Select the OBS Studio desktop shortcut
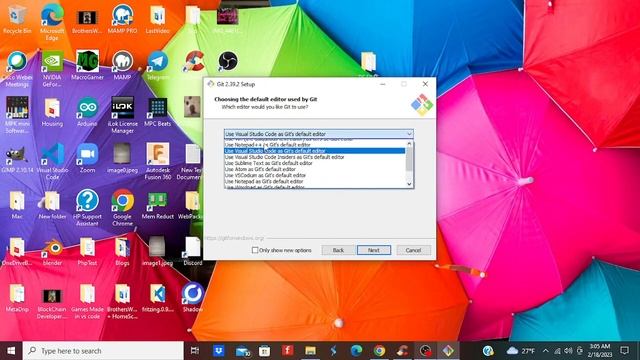Screen dimensions: 640x360 pyautogui.click(x=228, y=61)
